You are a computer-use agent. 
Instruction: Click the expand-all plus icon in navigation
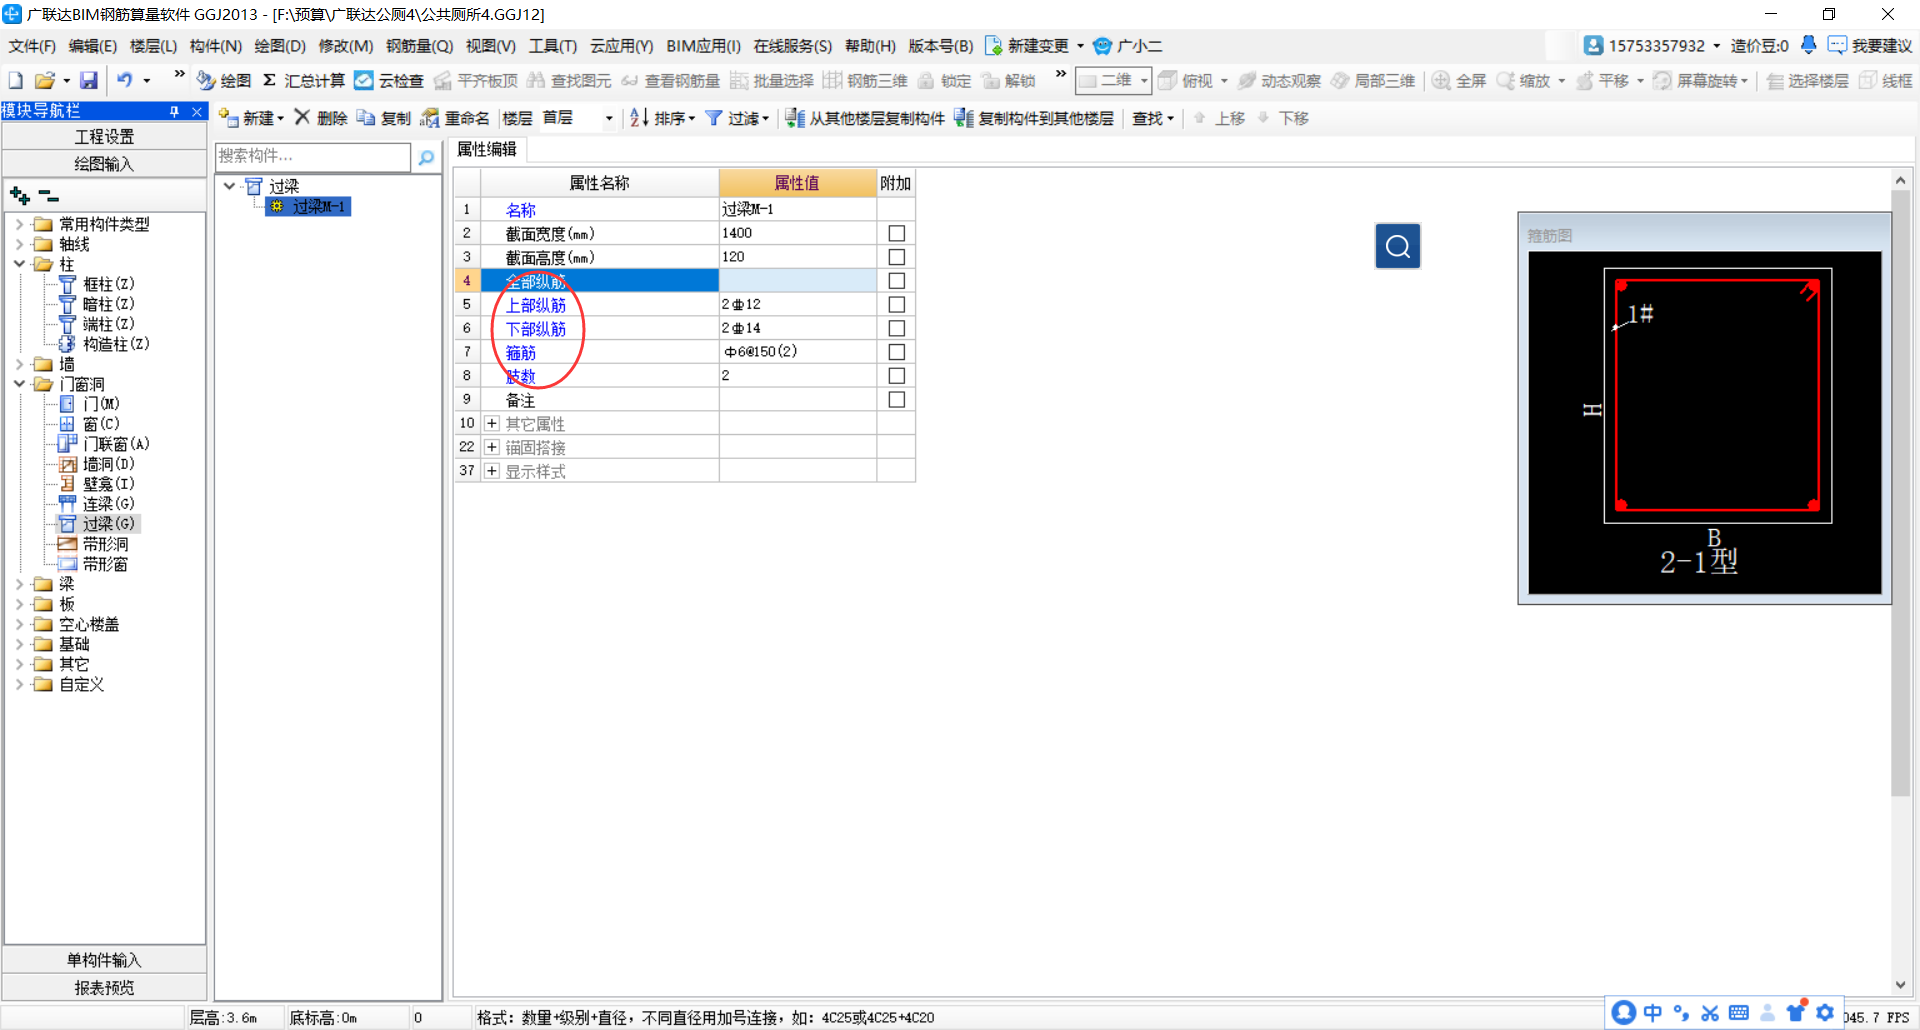click(19, 195)
